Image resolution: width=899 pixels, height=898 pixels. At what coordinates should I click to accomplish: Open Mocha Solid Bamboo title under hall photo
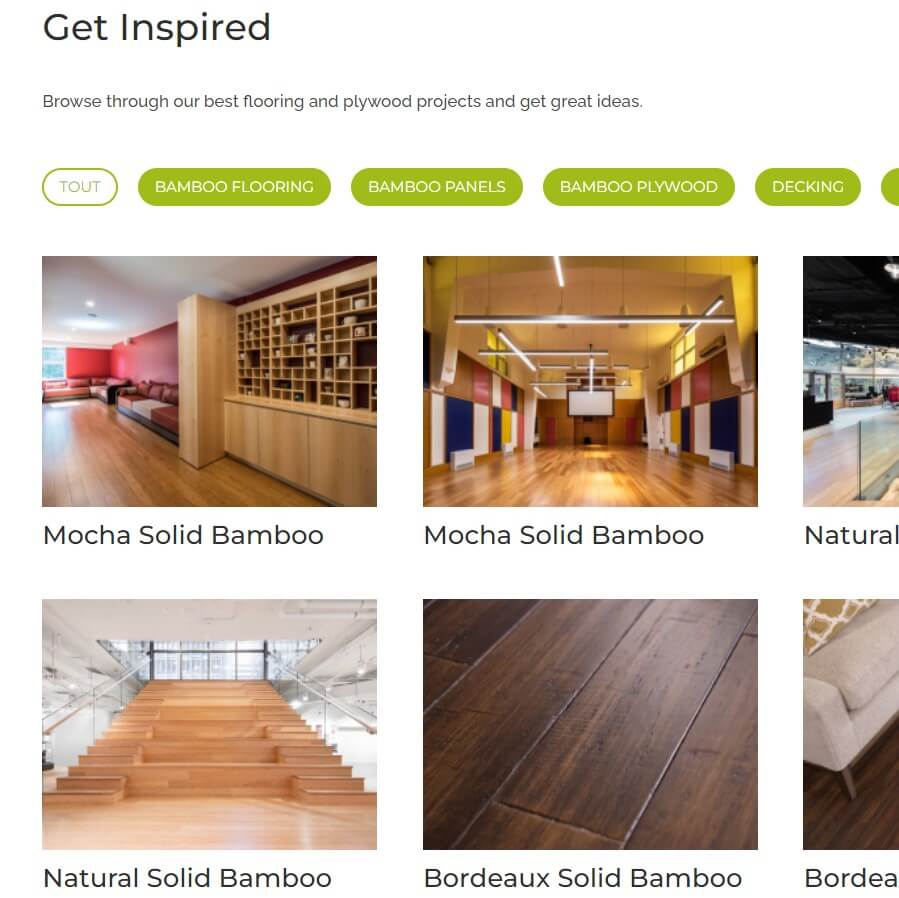(564, 536)
